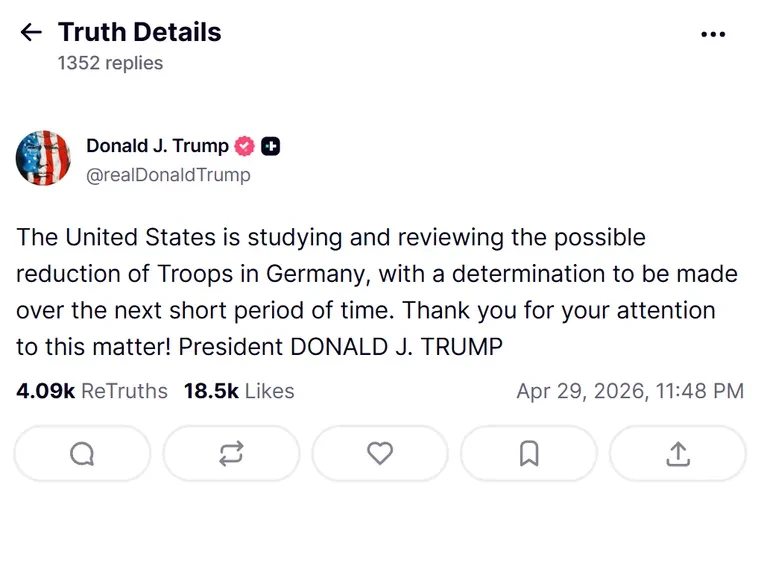This screenshot has width=764, height=569.
Task: Share the post using the upload icon
Action: 678,454
